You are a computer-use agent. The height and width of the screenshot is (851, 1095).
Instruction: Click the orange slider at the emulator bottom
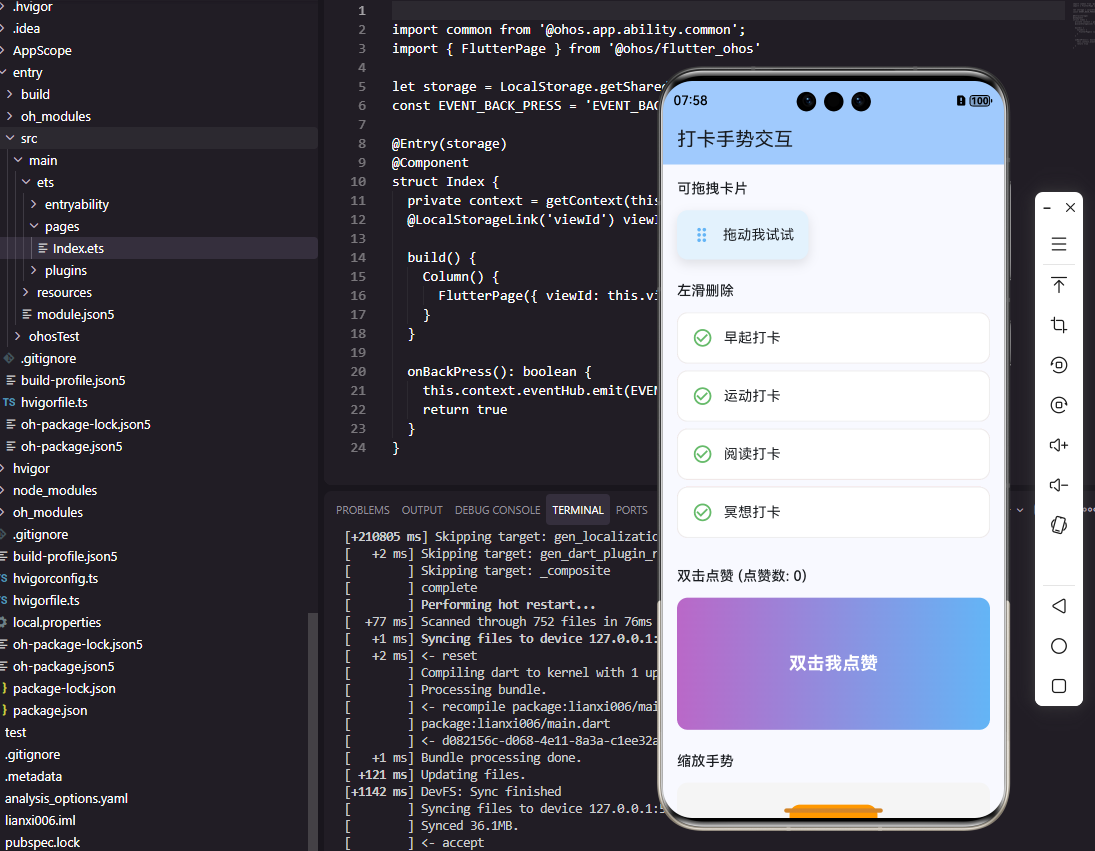[833, 811]
